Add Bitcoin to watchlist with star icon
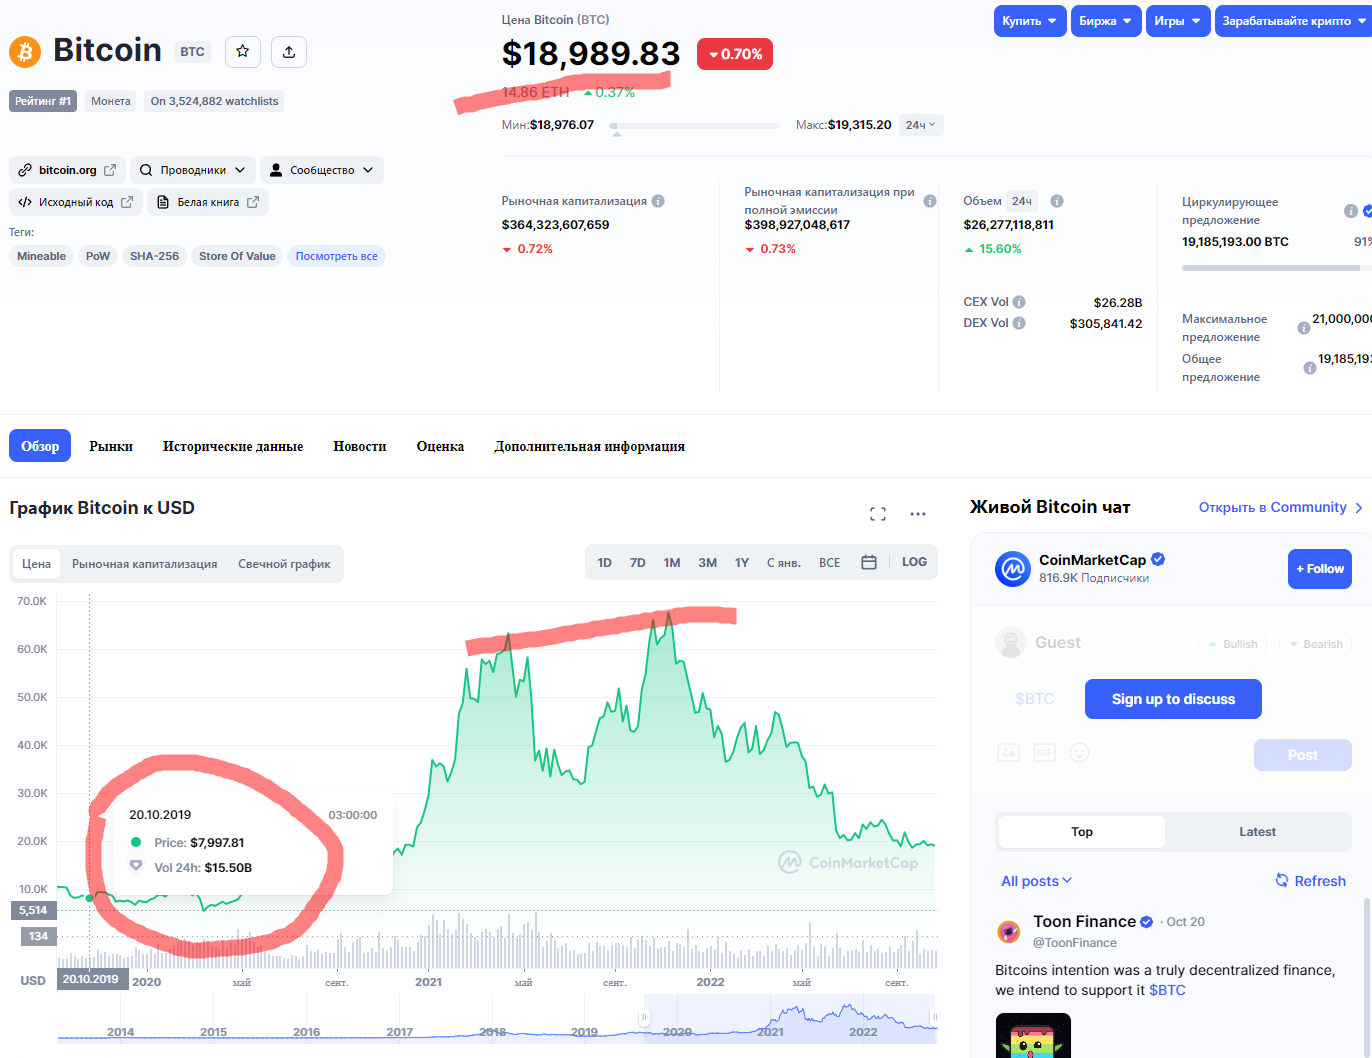The image size is (1372, 1058). [242, 52]
